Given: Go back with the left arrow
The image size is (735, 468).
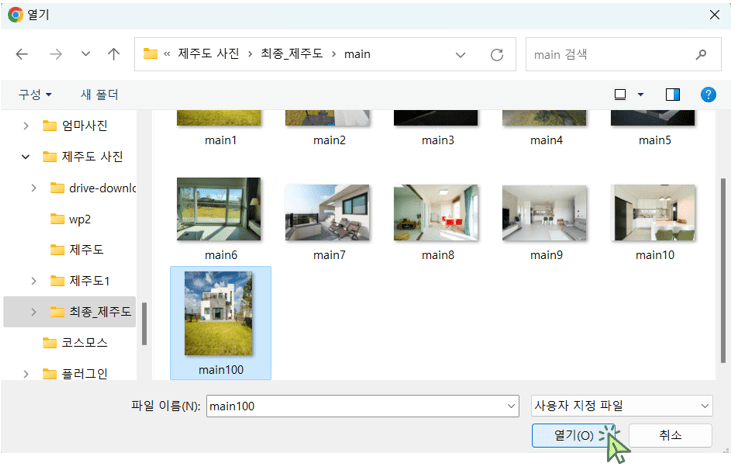Looking at the screenshot, I should (x=22, y=54).
